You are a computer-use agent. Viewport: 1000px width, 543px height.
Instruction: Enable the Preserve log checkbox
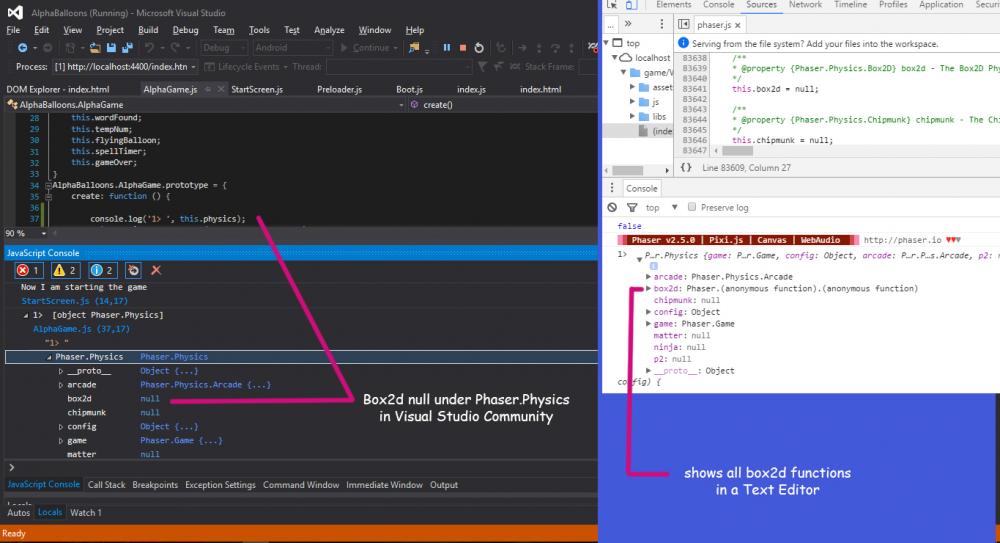coord(692,207)
